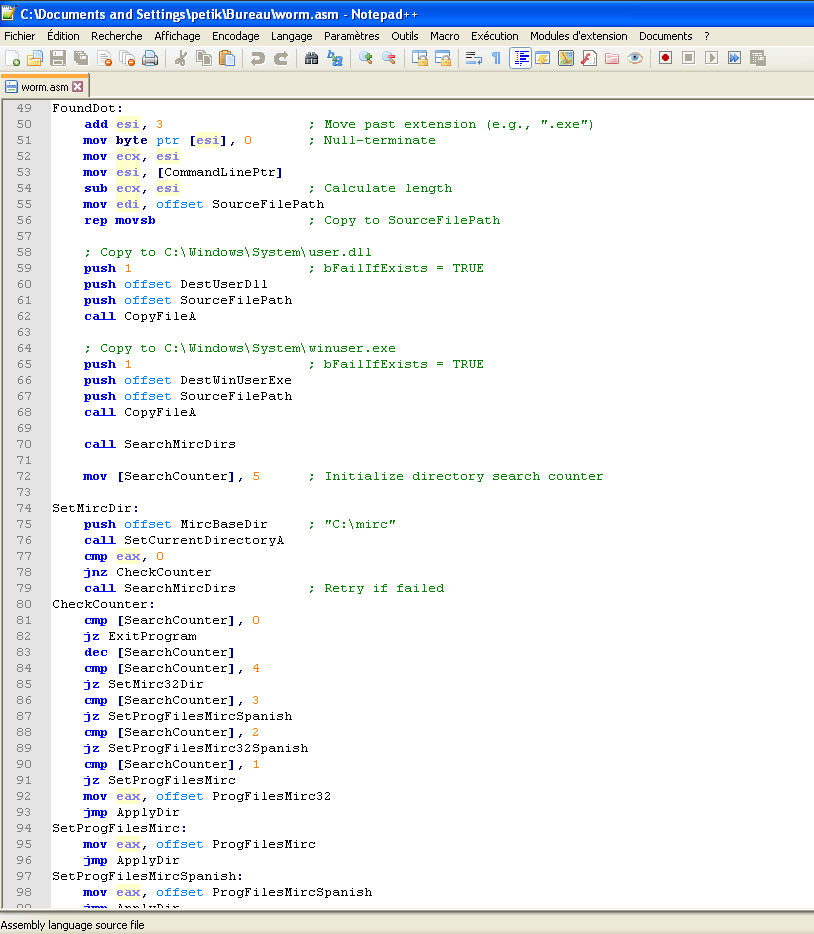
Task: Select the worm.asm document tab
Action: [45, 87]
